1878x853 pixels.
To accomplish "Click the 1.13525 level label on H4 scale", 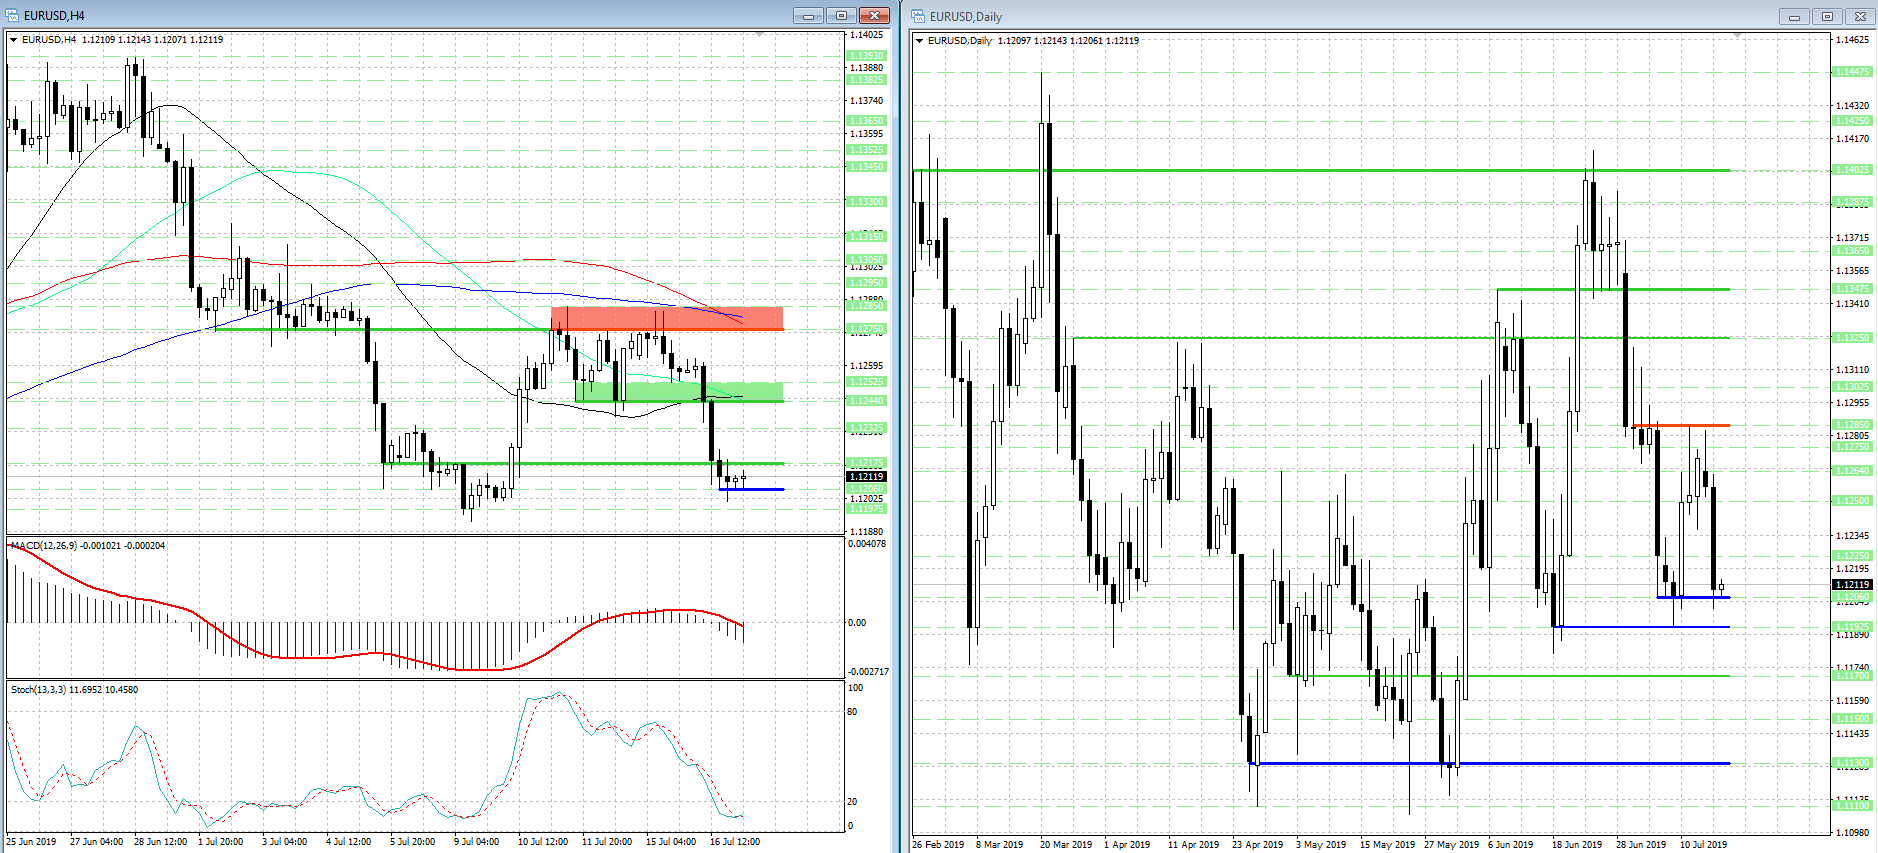I will point(866,150).
